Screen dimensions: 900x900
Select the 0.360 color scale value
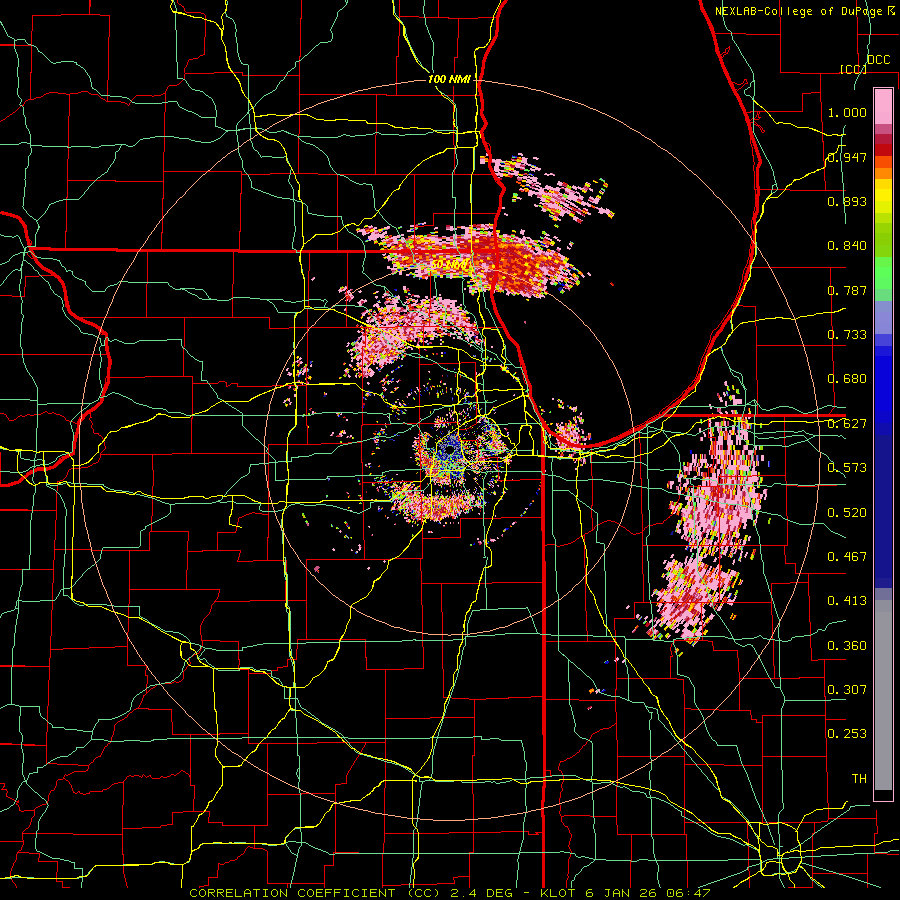point(847,646)
